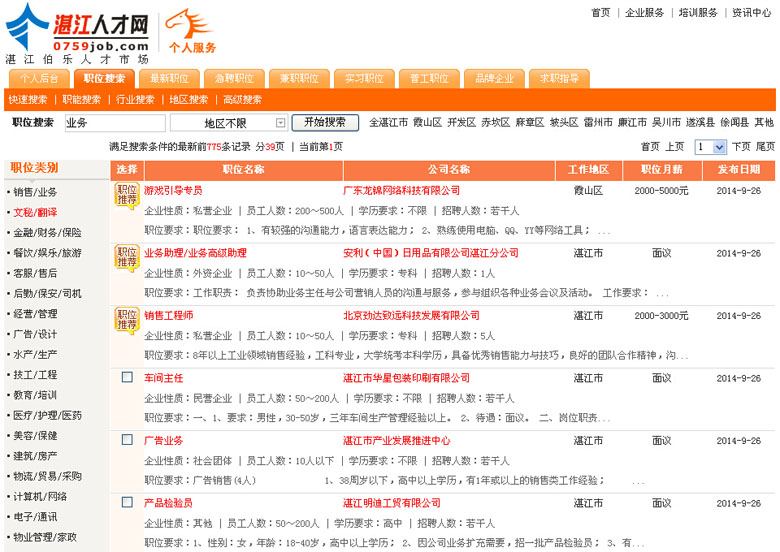Select the 广告业务 job checkbox

(127, 440)
